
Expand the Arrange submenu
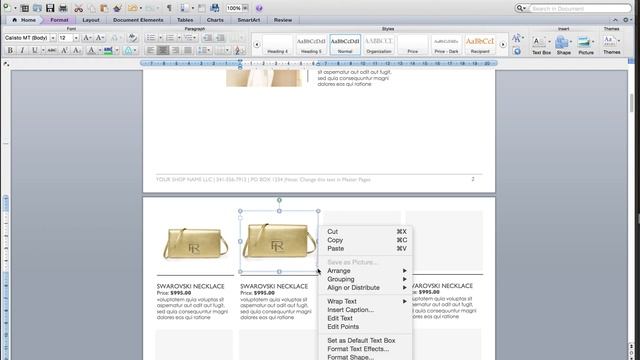[366, 271]
